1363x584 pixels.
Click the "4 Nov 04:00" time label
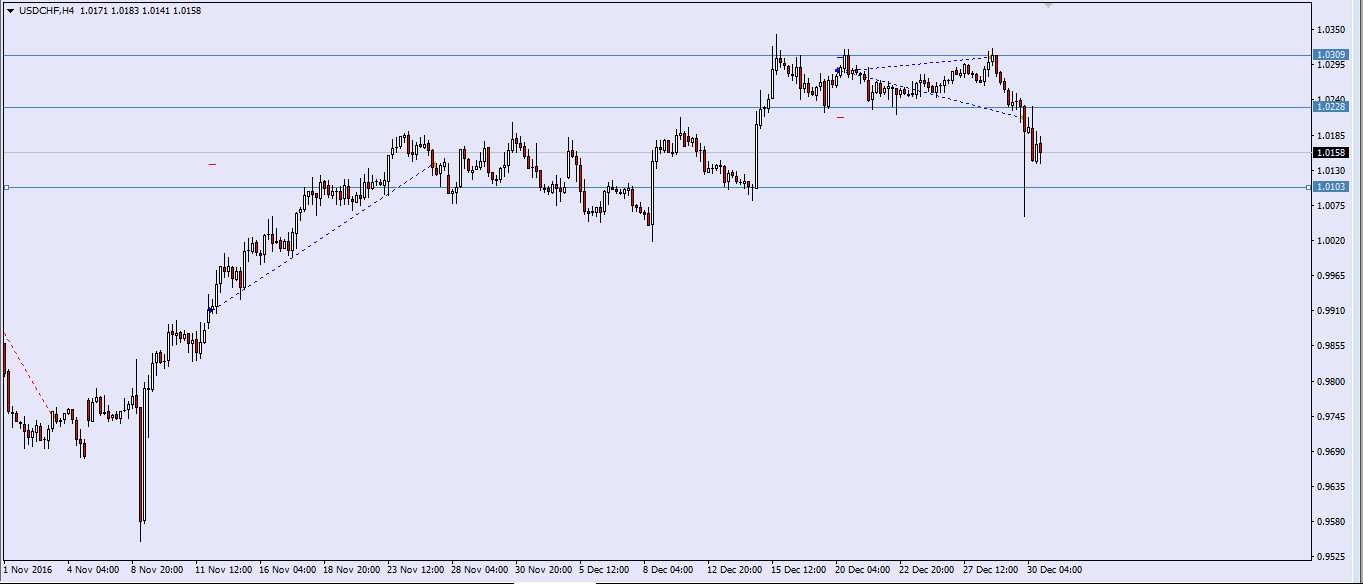(93, 569)
